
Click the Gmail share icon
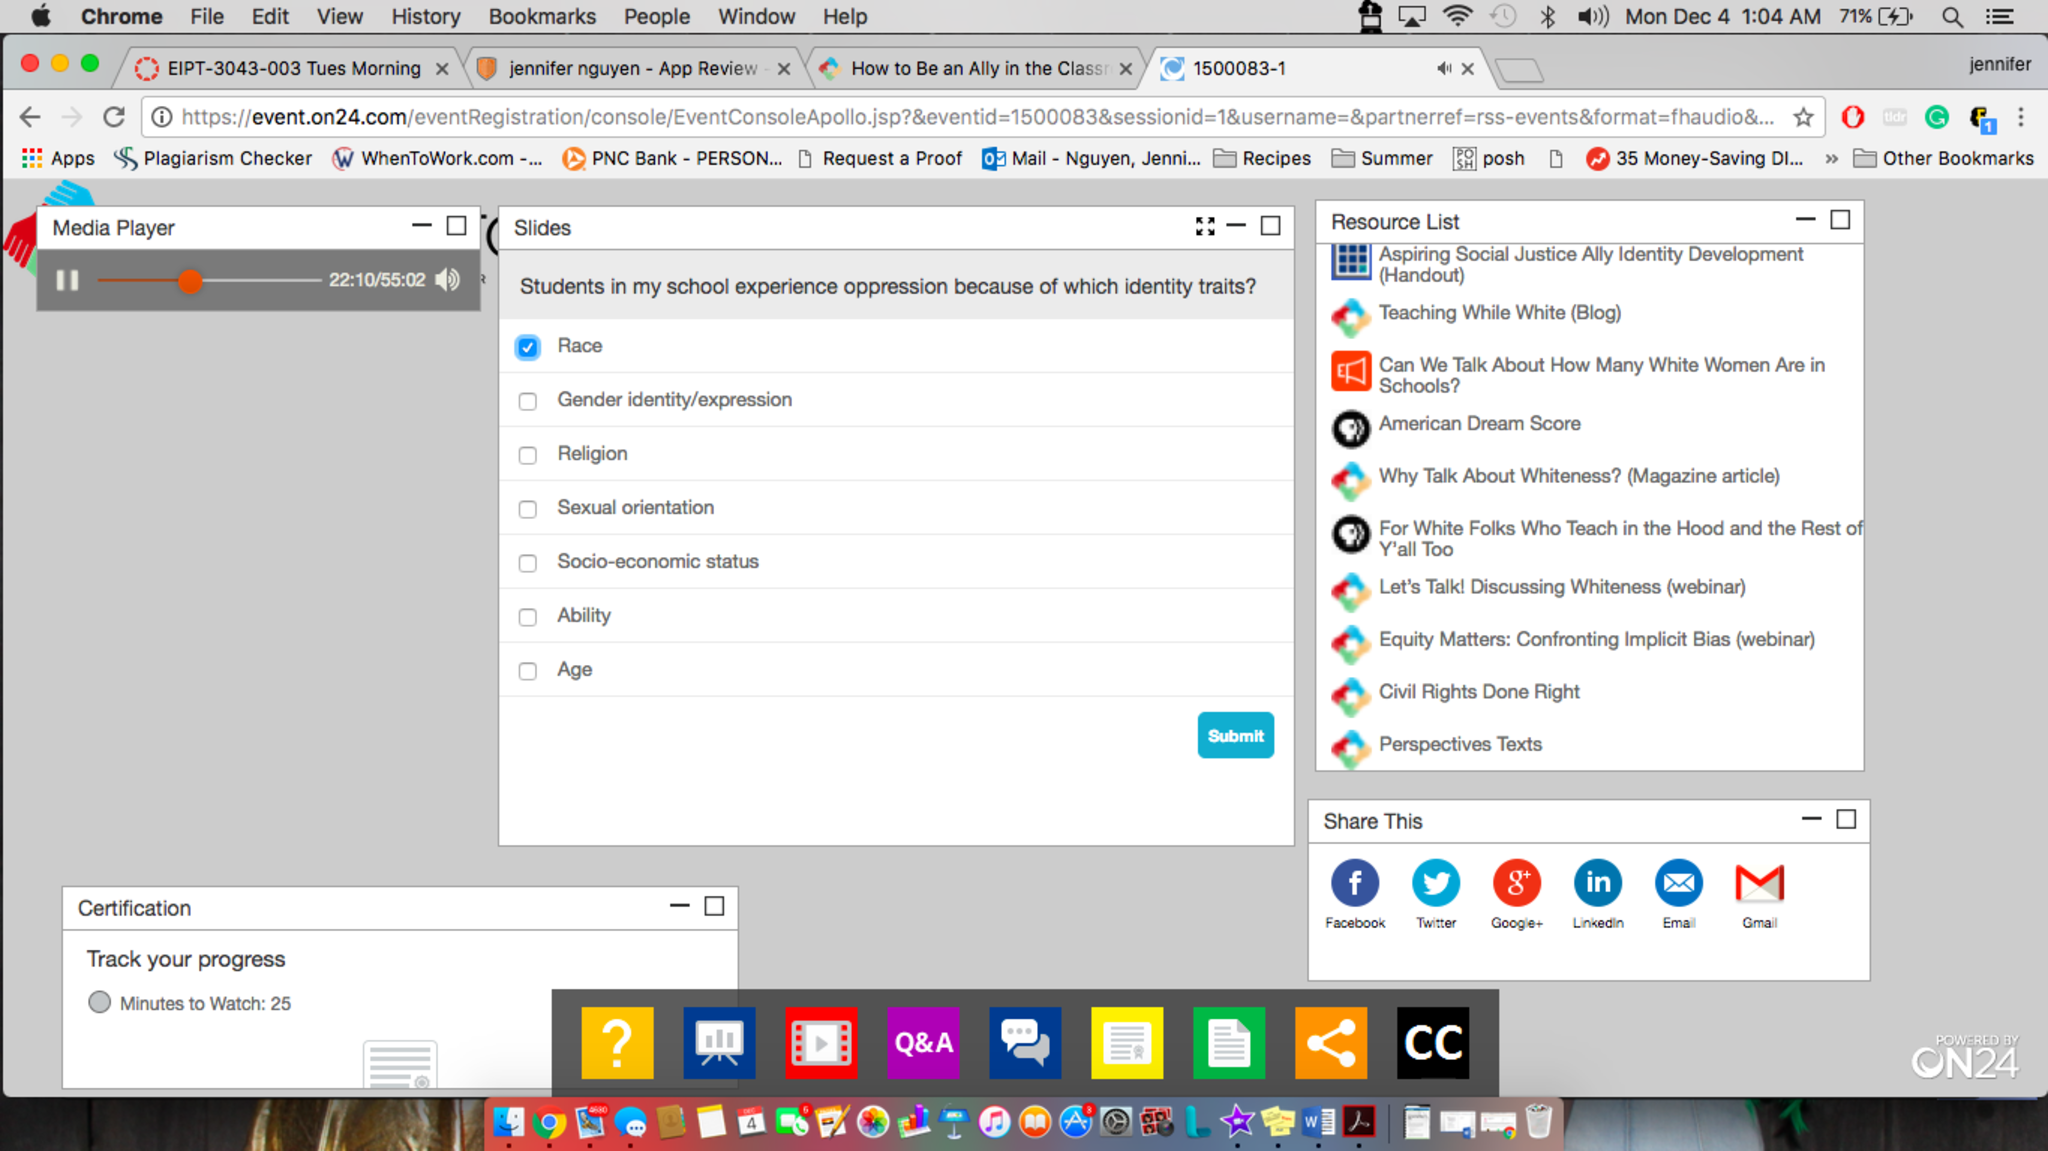(x=1759, y=883)
